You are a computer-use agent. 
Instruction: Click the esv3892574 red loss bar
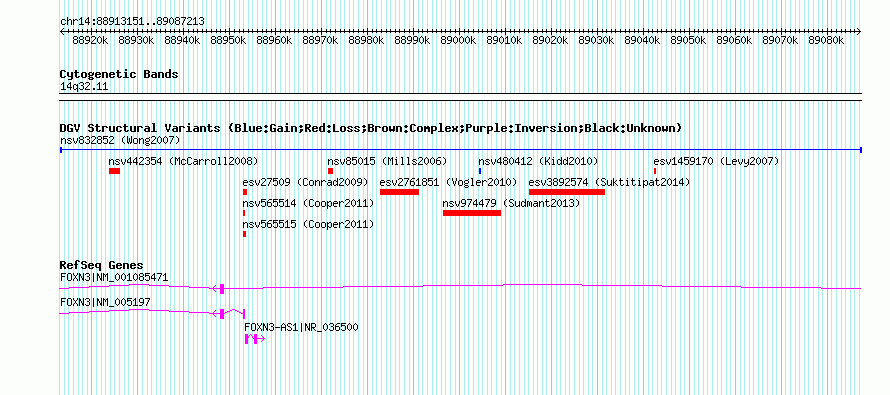pos(566,192)
